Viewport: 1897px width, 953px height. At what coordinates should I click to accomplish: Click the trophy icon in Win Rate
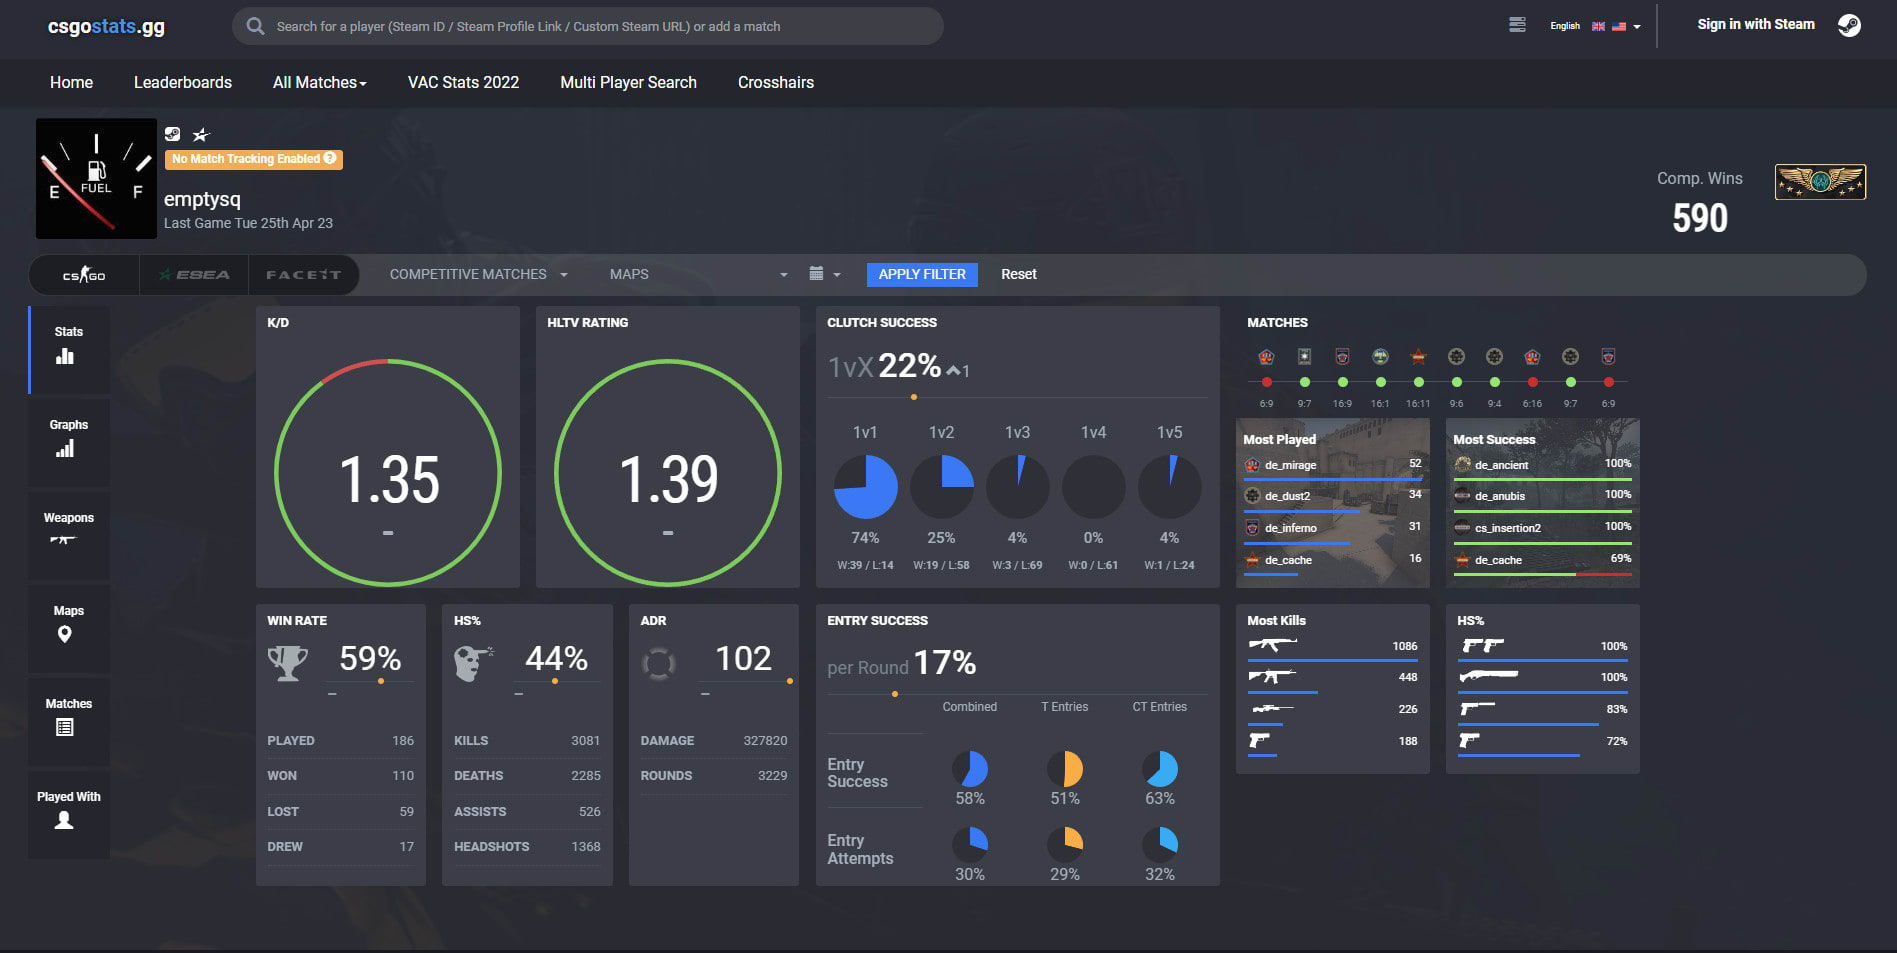coord(288,663)
